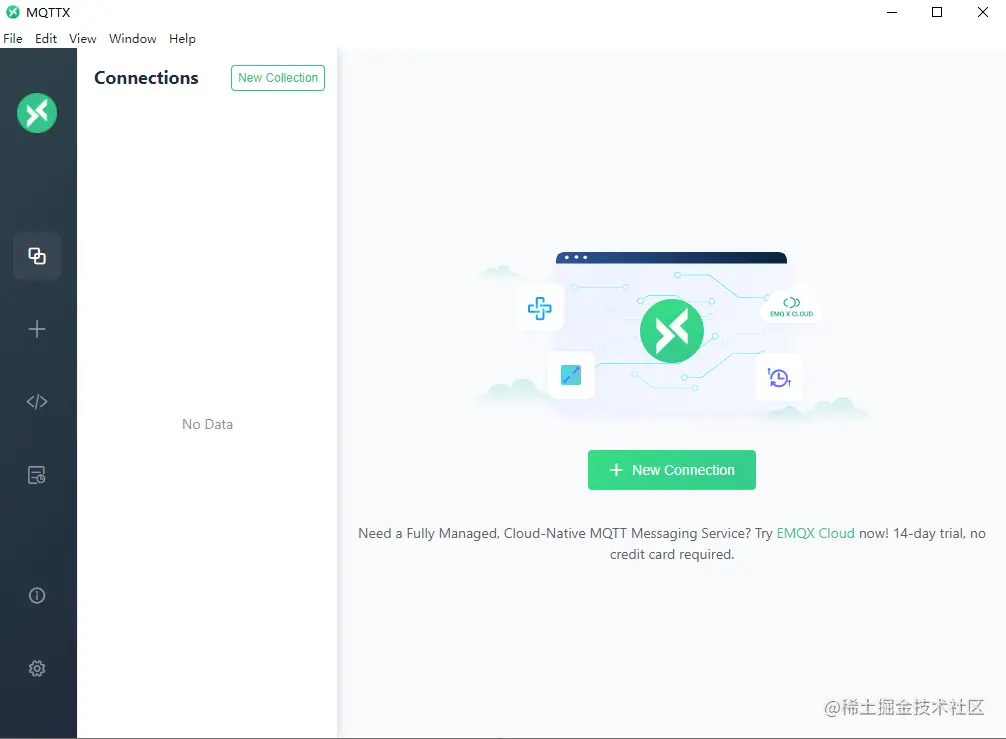Click the Connections heading
The image size is (1006, 739).
click(146, 78)
